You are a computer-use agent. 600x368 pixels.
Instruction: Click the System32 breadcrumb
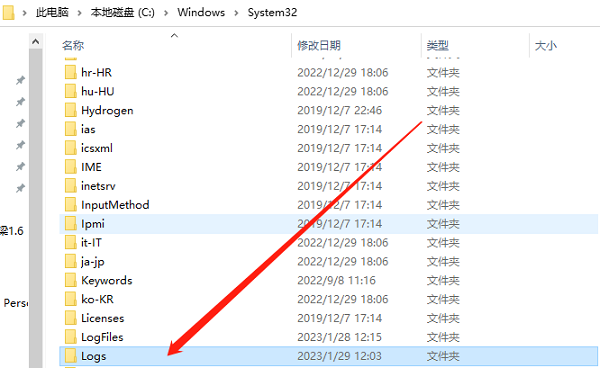(x=272, y=12)
